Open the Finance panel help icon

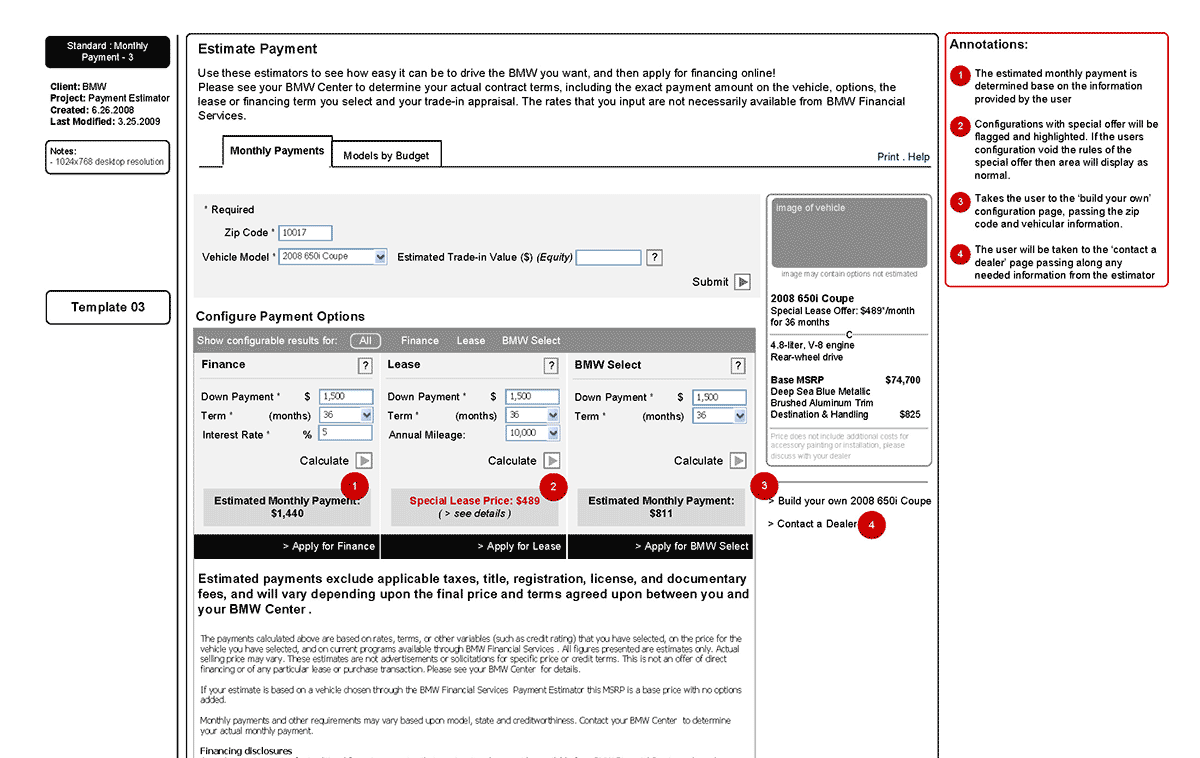coord(366,366)
